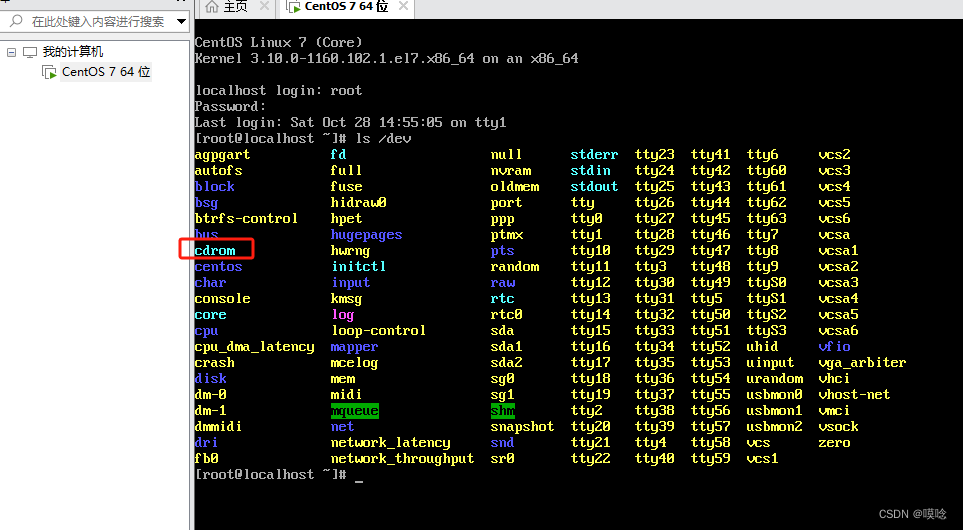Click the cpu_dma_latency entry
Image resolution: width=963 pixels, height=530 pixels.
tap(254, 347)
